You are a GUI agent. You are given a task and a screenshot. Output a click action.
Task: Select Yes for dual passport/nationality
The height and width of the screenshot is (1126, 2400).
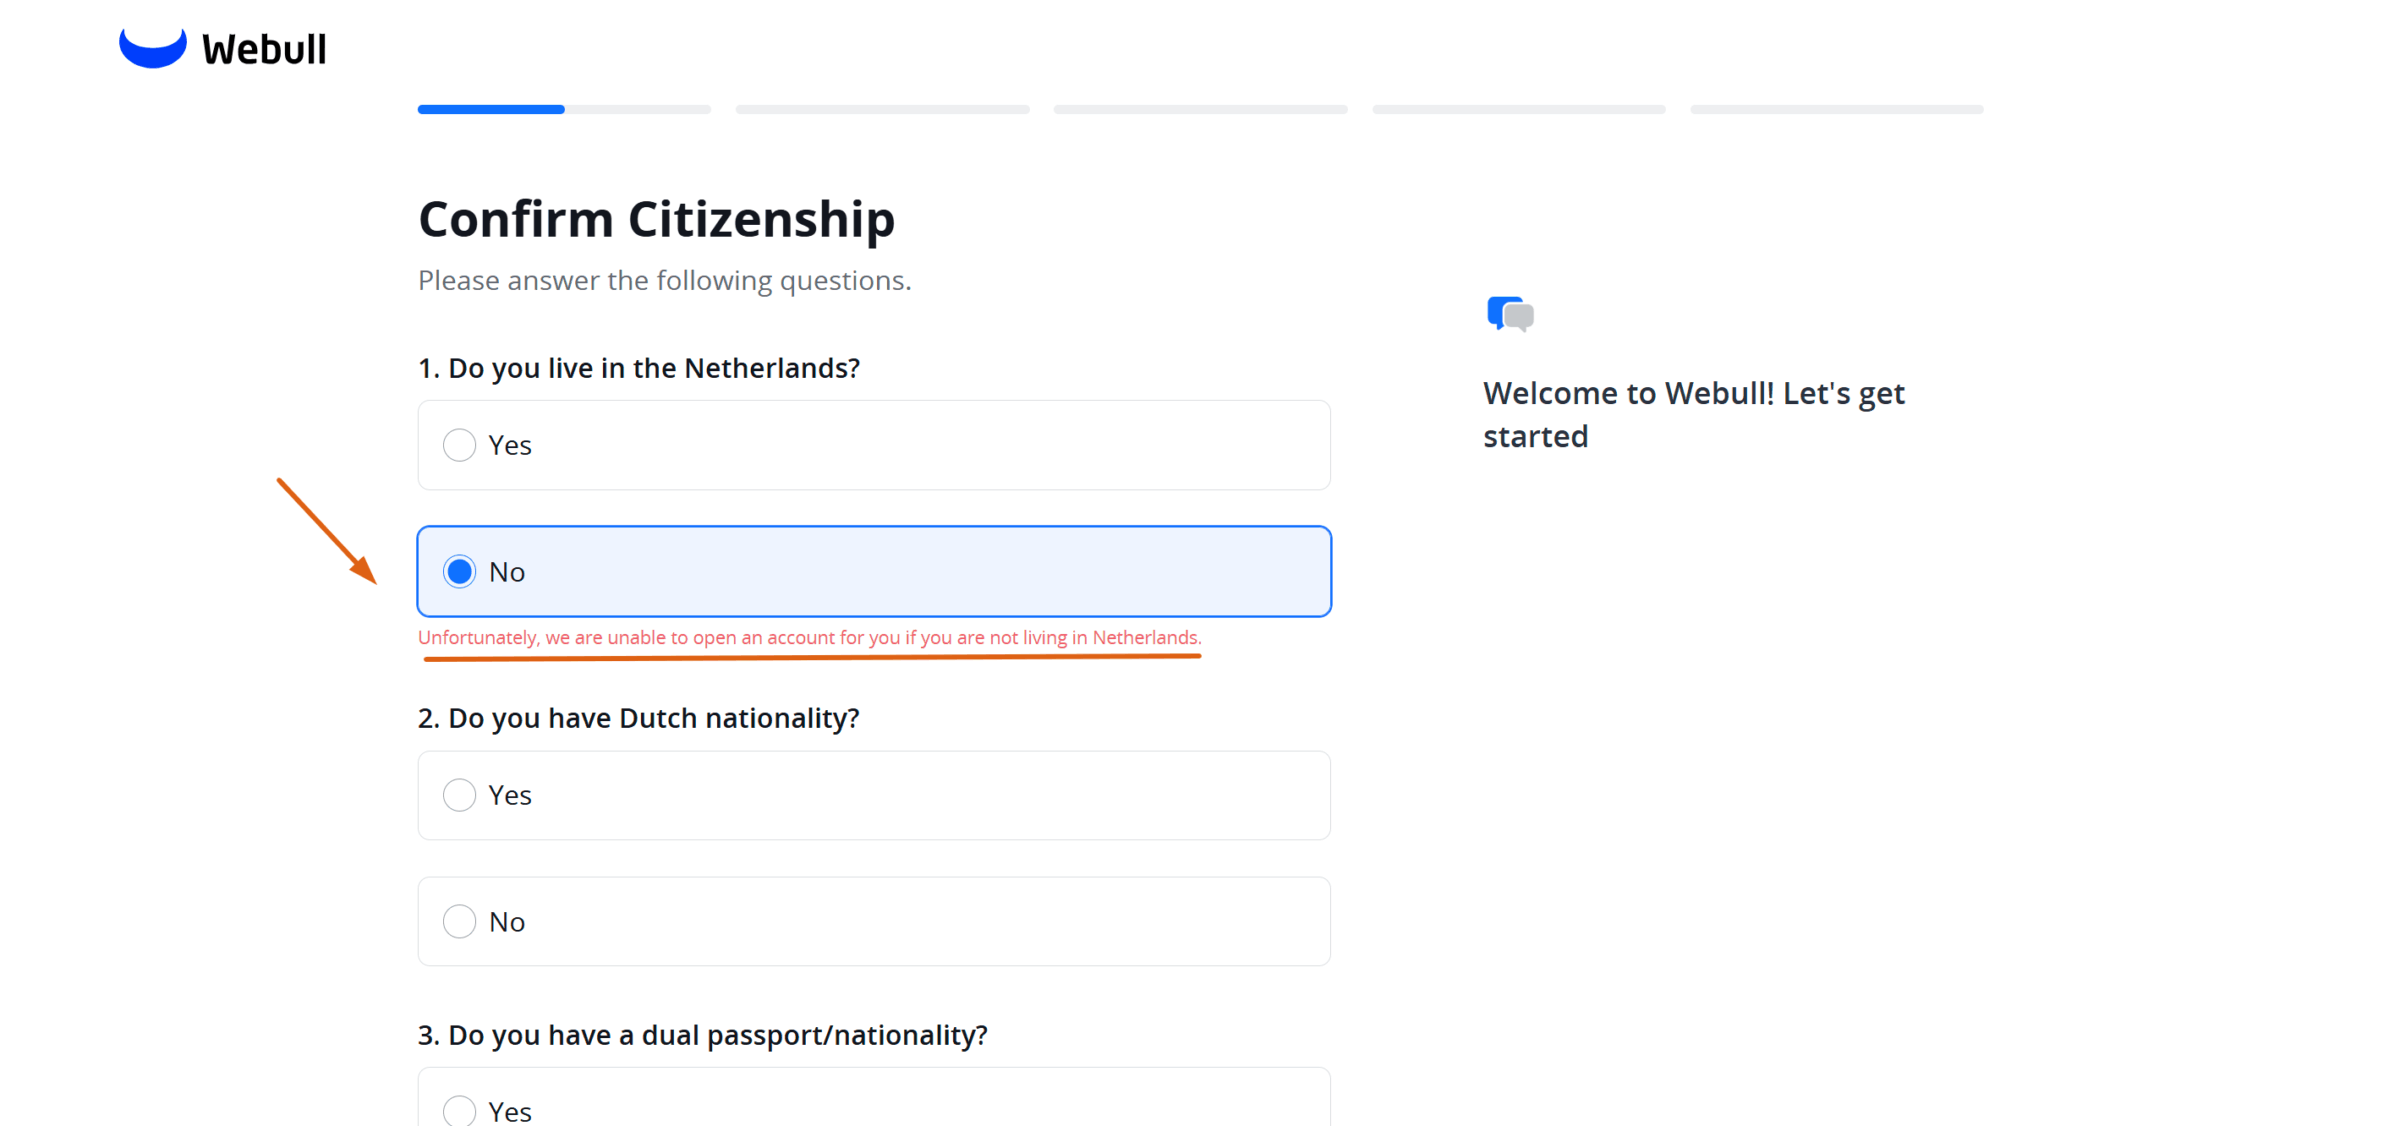[x=460, y=1110]
